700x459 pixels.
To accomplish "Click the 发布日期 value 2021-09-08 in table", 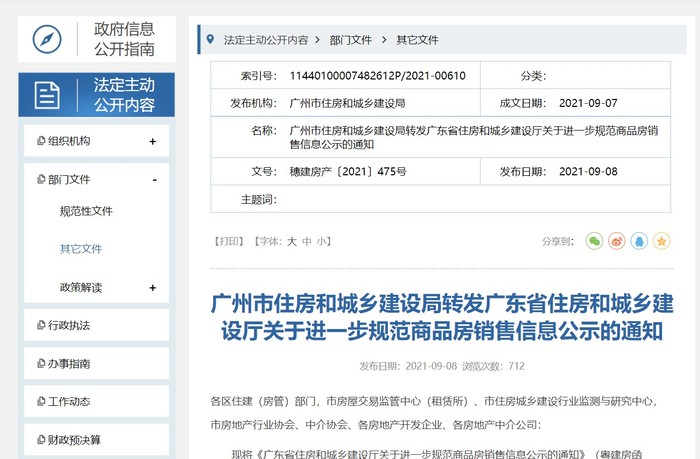I will point(588,171).
